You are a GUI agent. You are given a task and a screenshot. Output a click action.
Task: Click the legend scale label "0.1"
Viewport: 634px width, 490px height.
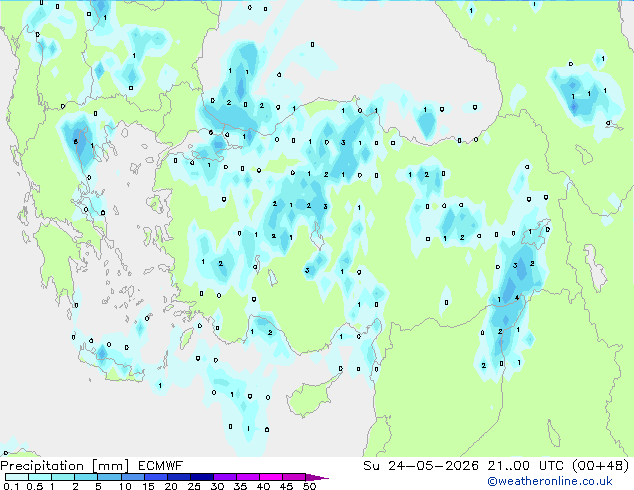[x=11, y=486]
